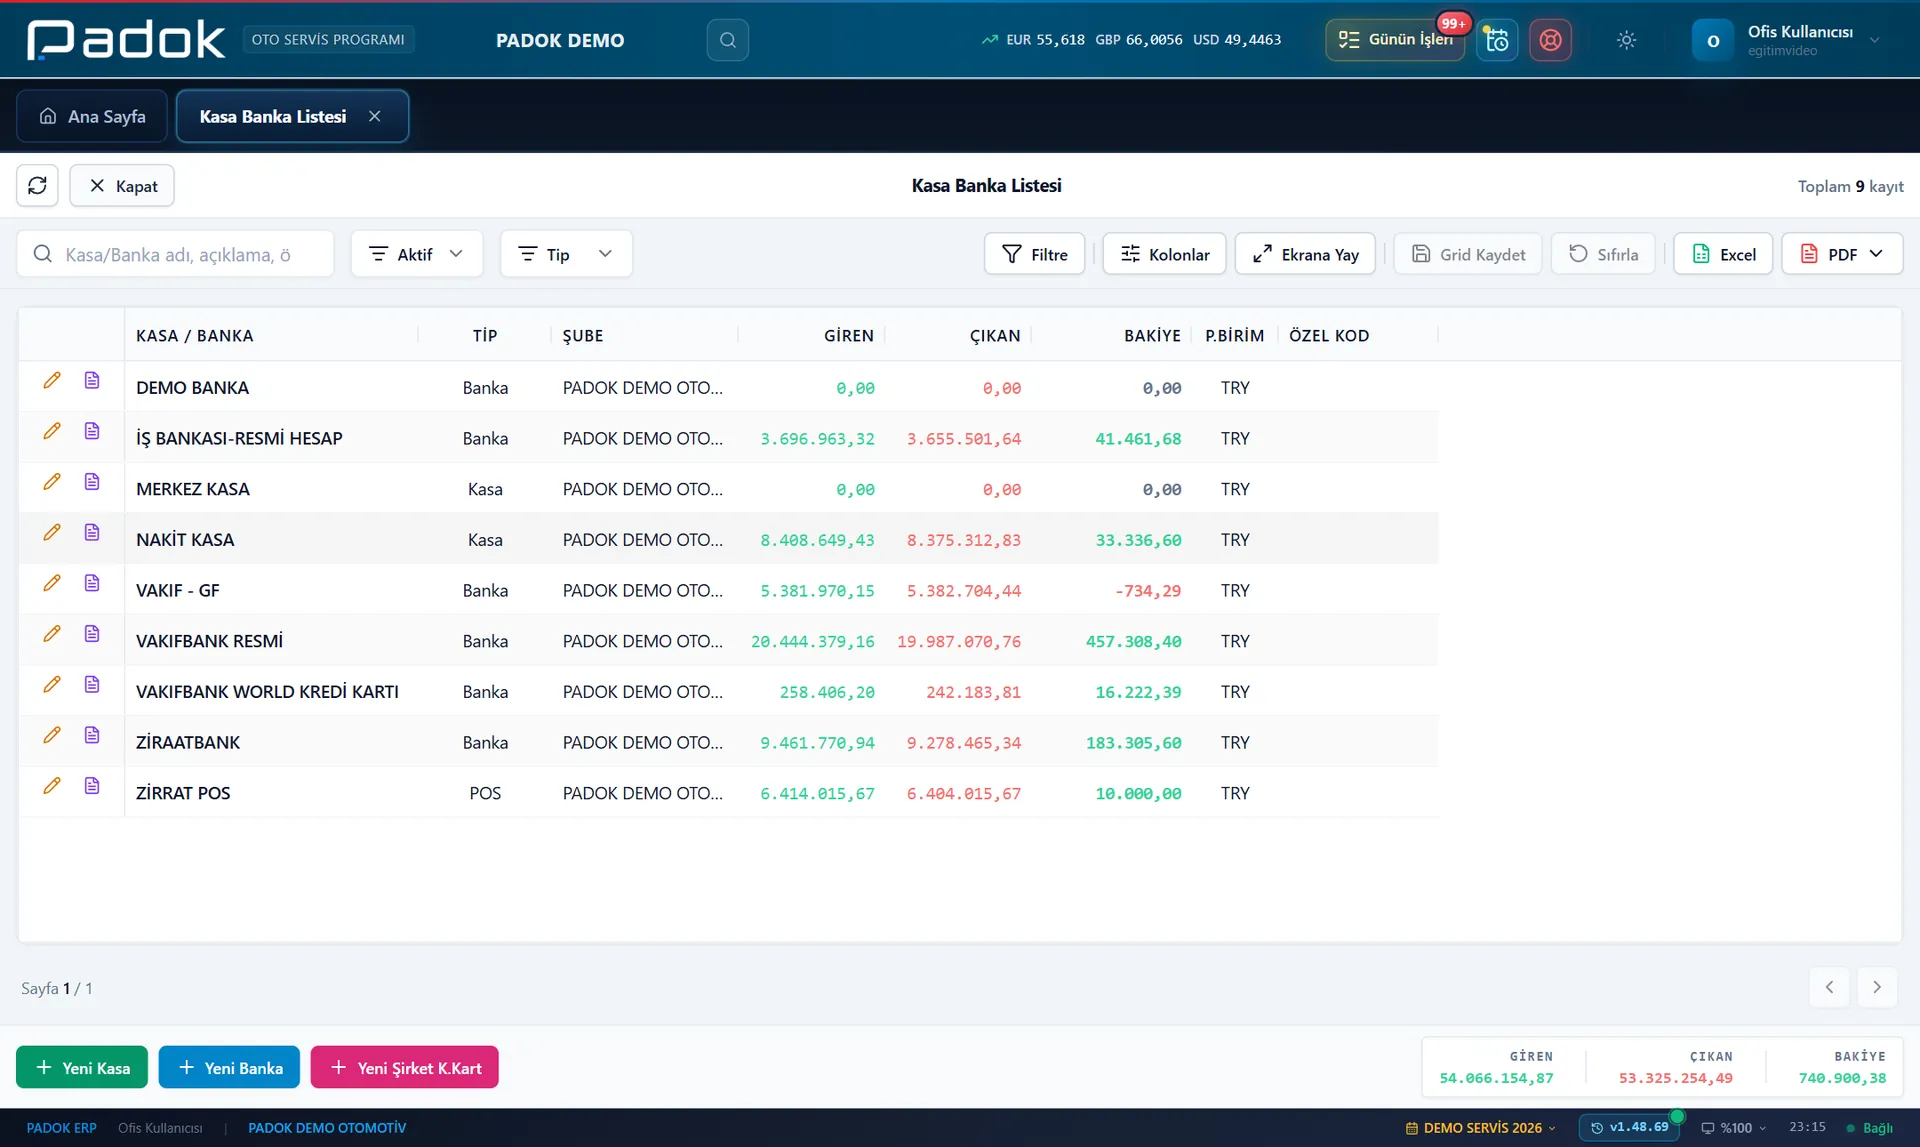Open document icon for MERKEZ KASA
This screenshot has width=1920, height=1147.
point(92,482)
